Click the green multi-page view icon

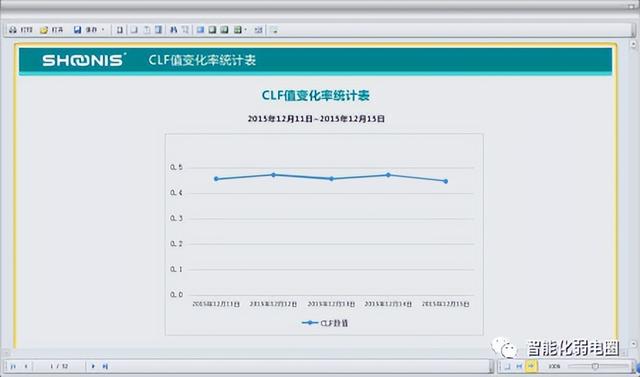tap(237, 30)
